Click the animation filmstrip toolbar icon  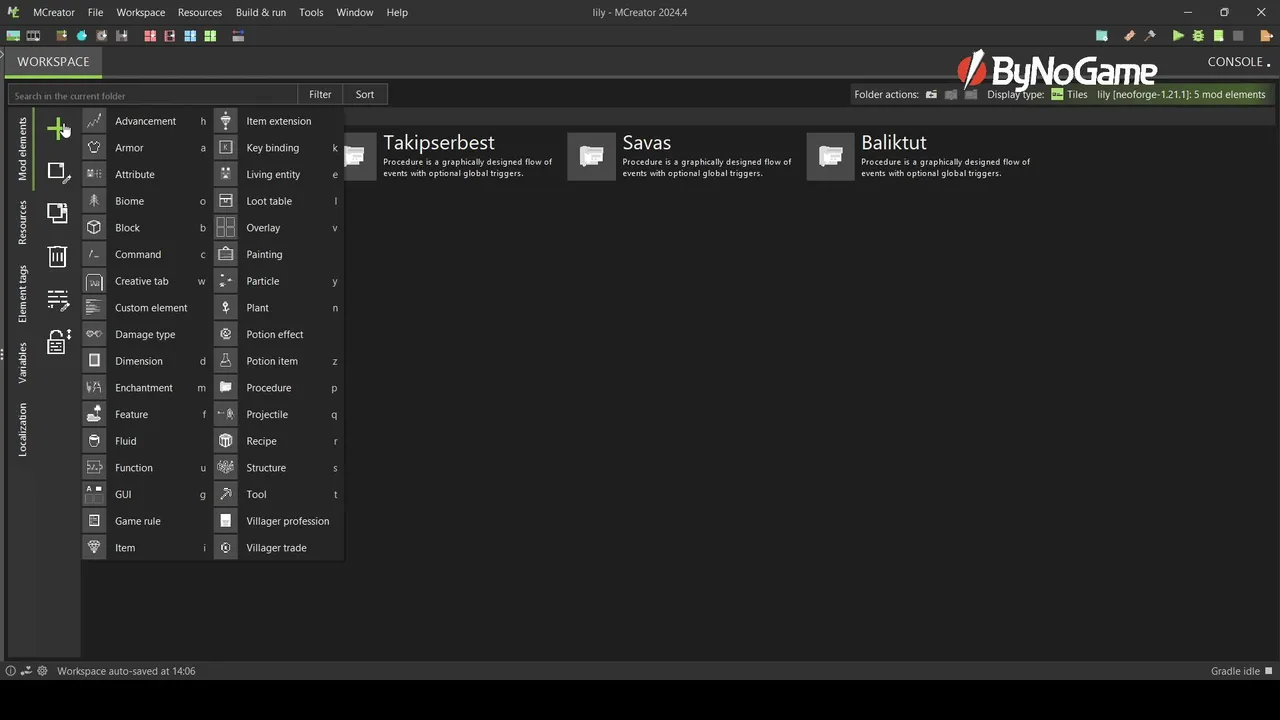click(x=33, y=36)
